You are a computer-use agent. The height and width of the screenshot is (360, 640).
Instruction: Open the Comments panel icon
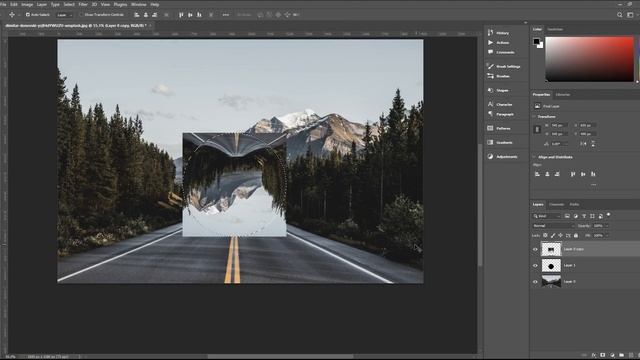(490, 52)
